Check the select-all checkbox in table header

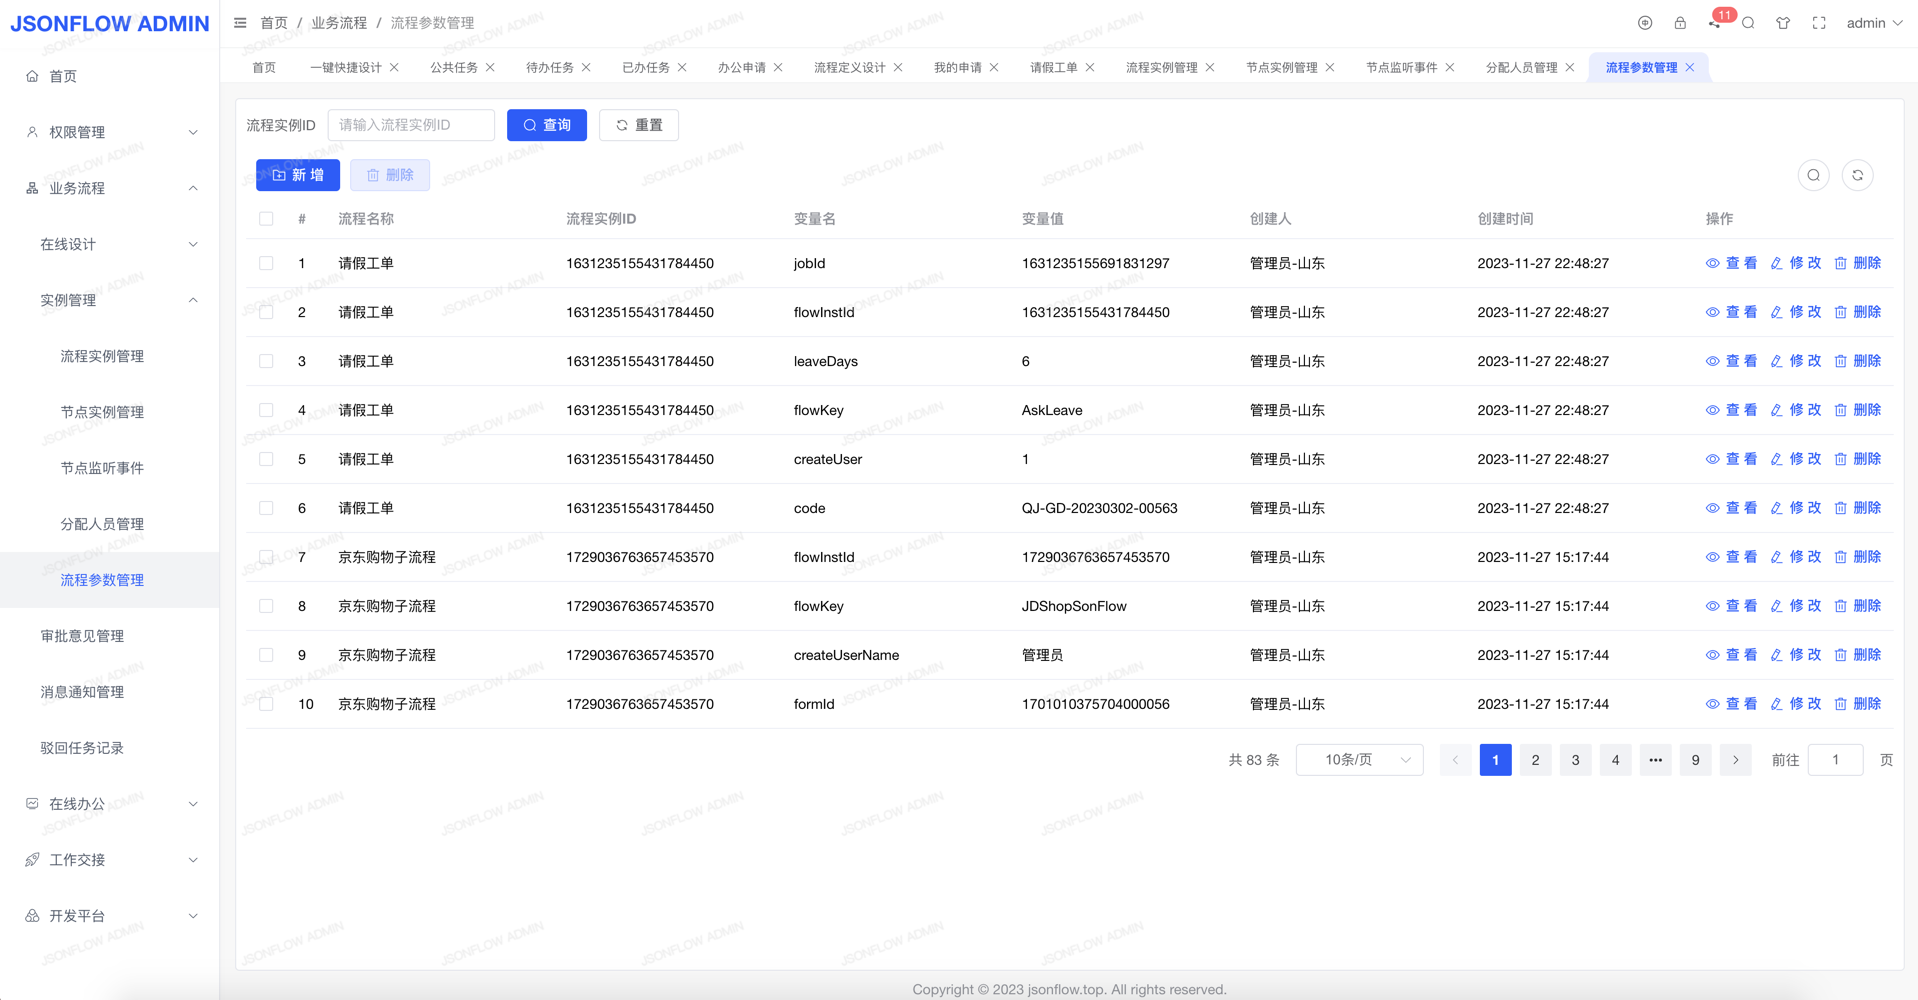[x=266, y=219]
